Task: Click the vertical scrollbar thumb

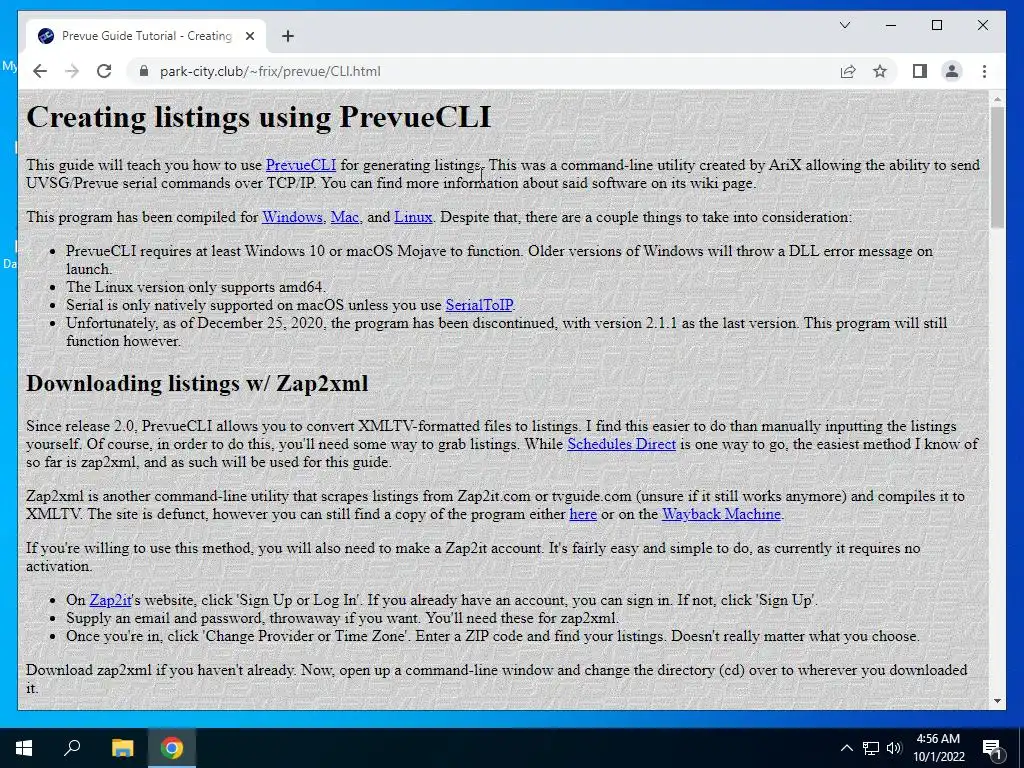Action: (997, 168)
